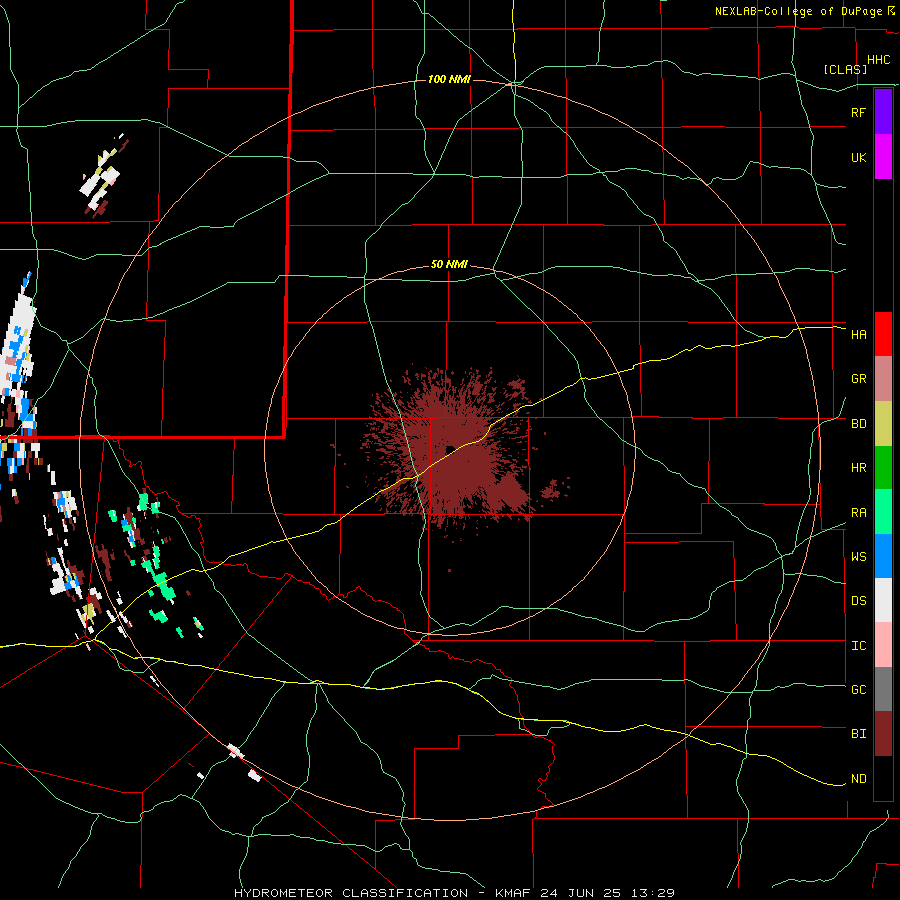This screenshot has height=900, width=900.
Task: Pick the RA light green legend swatch
Action: point(883,512)
